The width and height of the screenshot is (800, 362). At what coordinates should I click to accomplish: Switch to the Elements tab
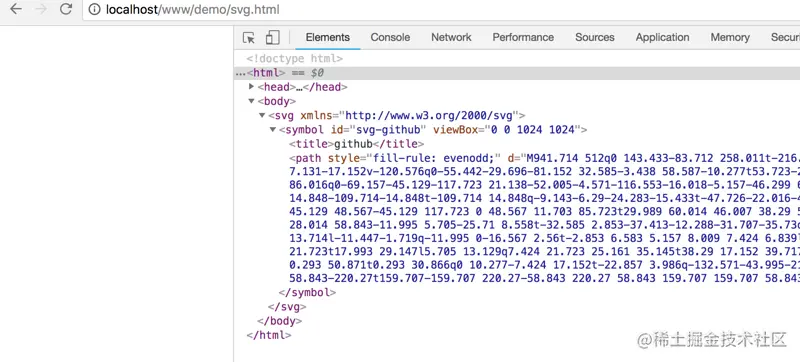[328, 37]
